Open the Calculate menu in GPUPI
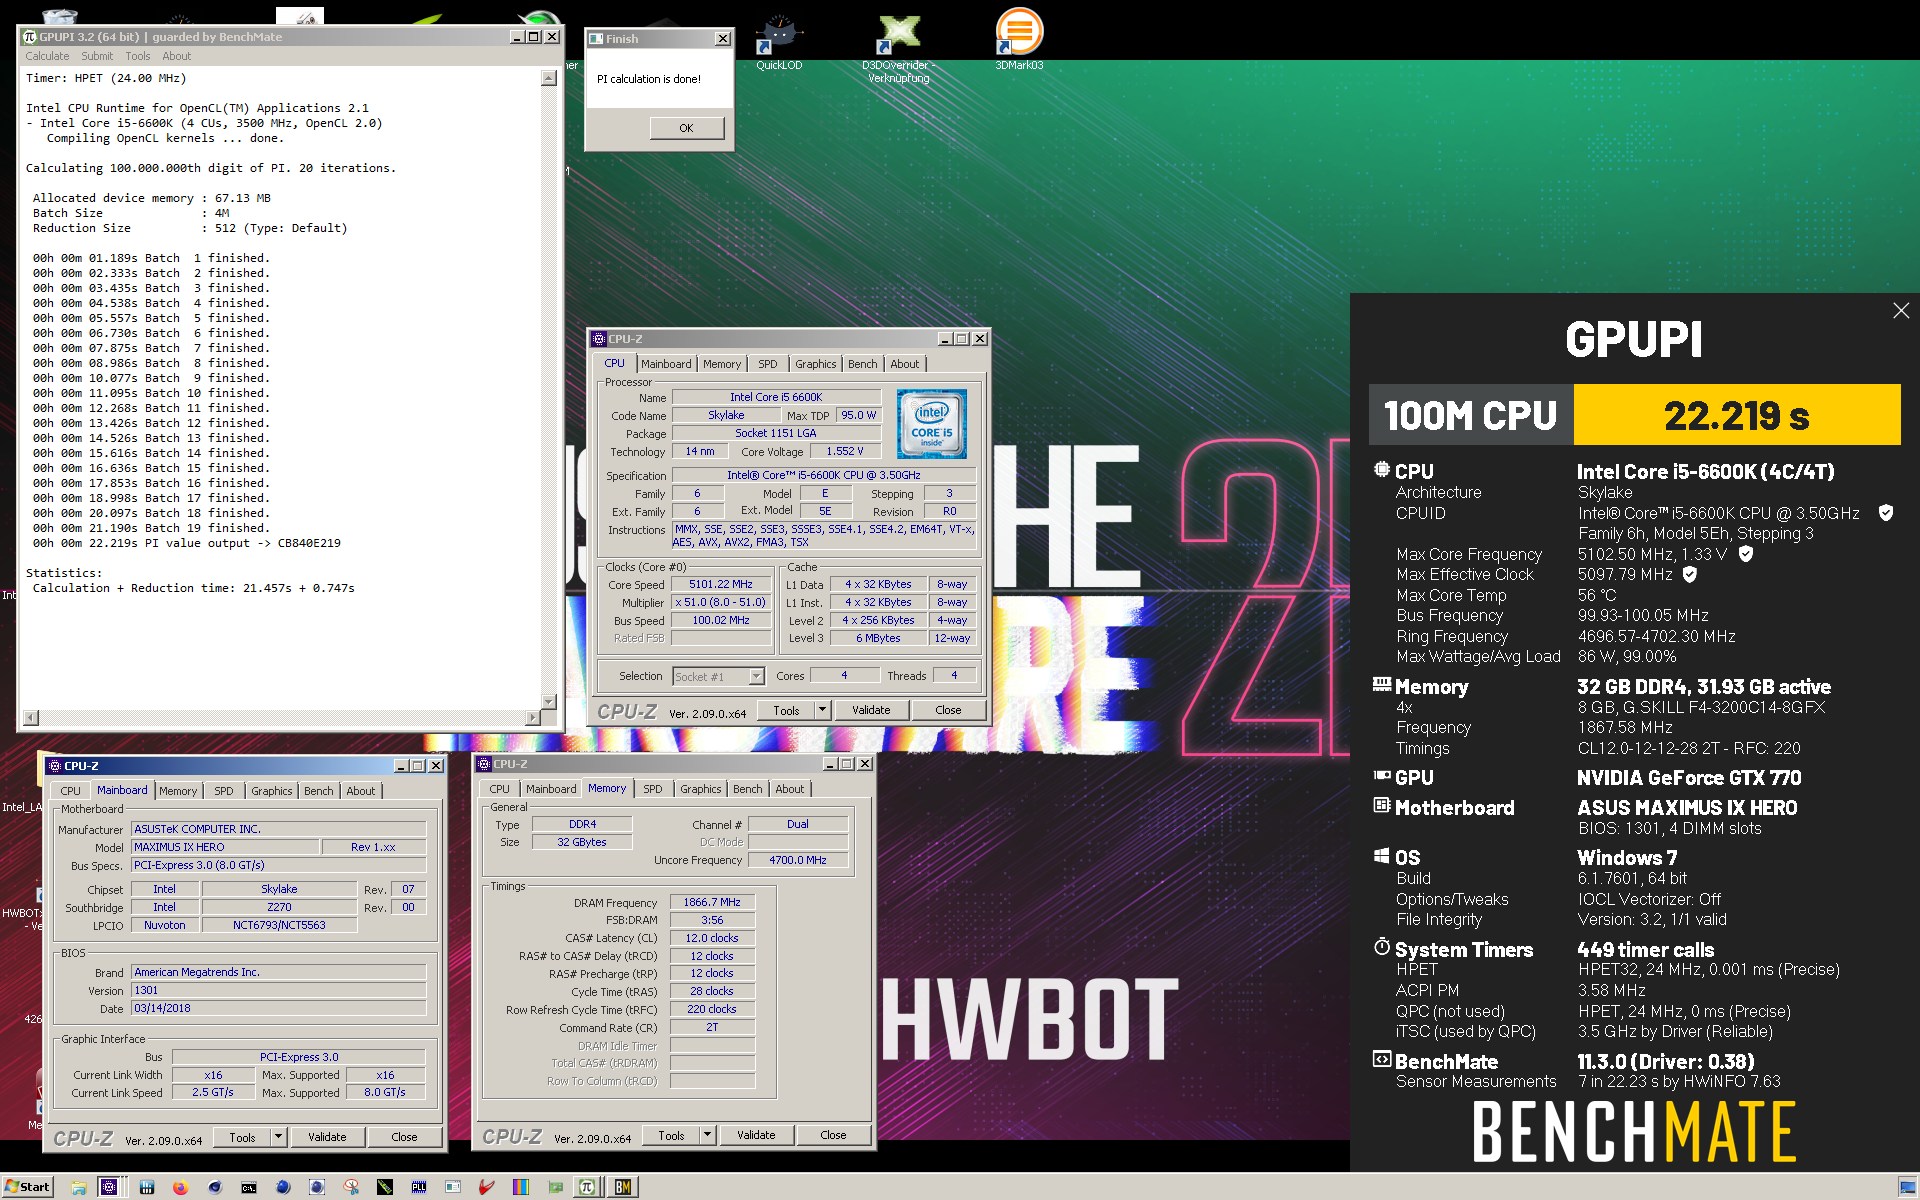The image size is (1920, 1200). (47, 56)
